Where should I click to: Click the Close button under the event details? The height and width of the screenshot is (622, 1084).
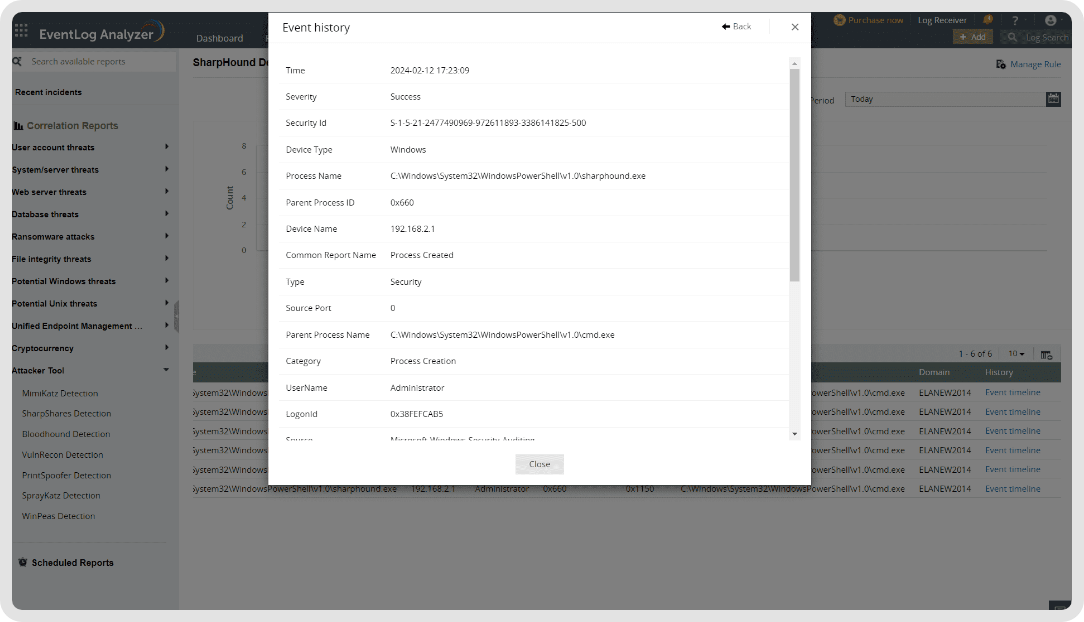(x=539, y=463)
